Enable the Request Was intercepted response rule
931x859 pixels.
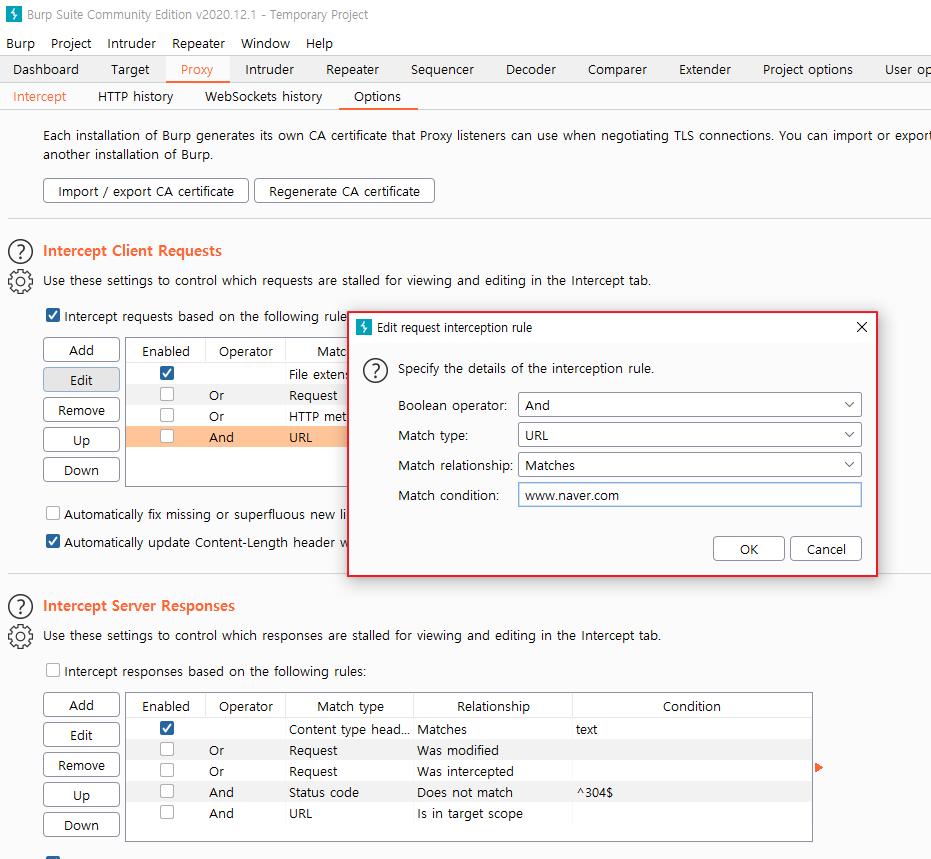[x=167, y=770]
